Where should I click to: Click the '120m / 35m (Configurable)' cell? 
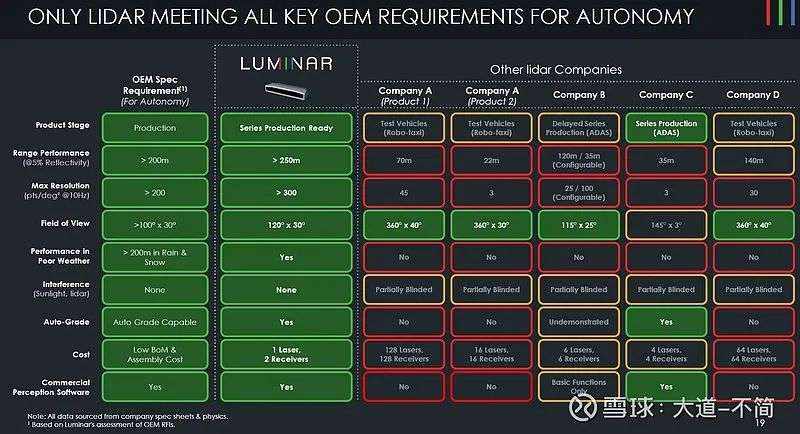(579, 160)
